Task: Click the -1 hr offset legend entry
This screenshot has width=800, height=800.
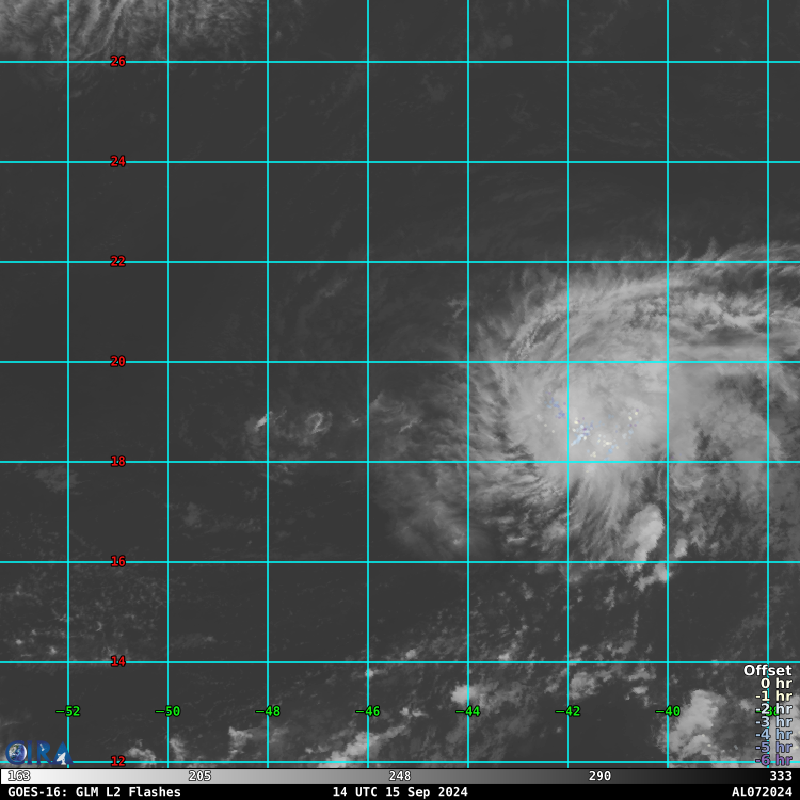Action: click(x=773, y=697)
